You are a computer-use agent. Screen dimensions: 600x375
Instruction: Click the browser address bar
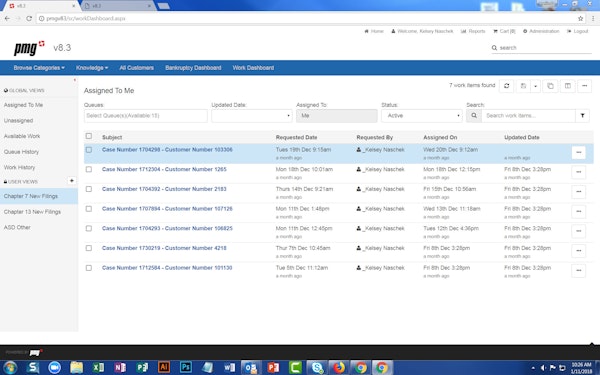[306, 18]
